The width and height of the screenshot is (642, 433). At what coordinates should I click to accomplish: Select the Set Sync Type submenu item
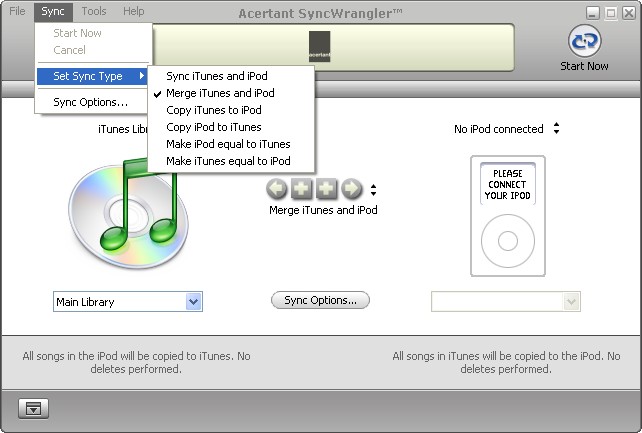(x=93, y=76)
